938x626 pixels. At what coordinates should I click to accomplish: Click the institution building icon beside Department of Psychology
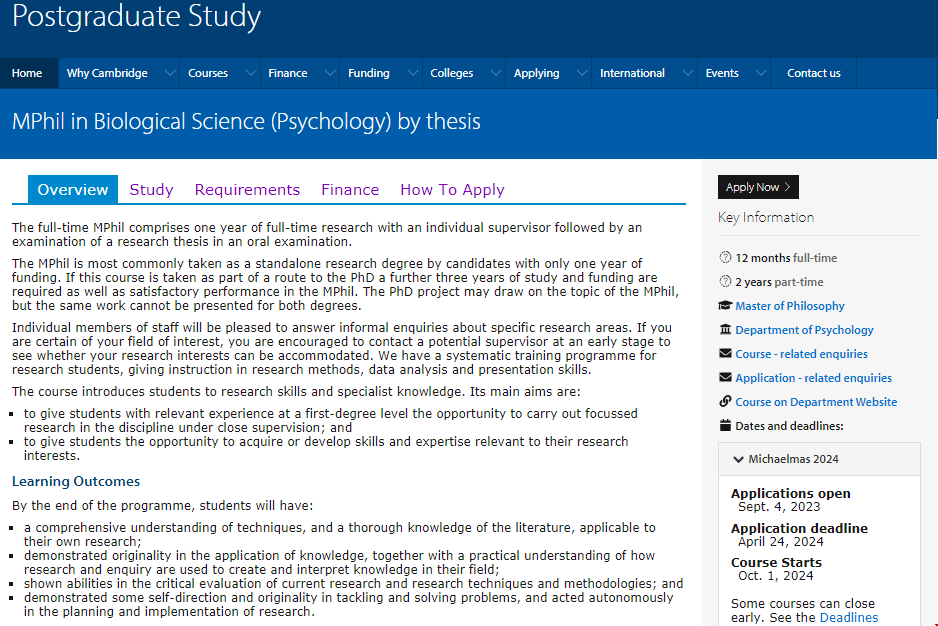tap(725, 330)
